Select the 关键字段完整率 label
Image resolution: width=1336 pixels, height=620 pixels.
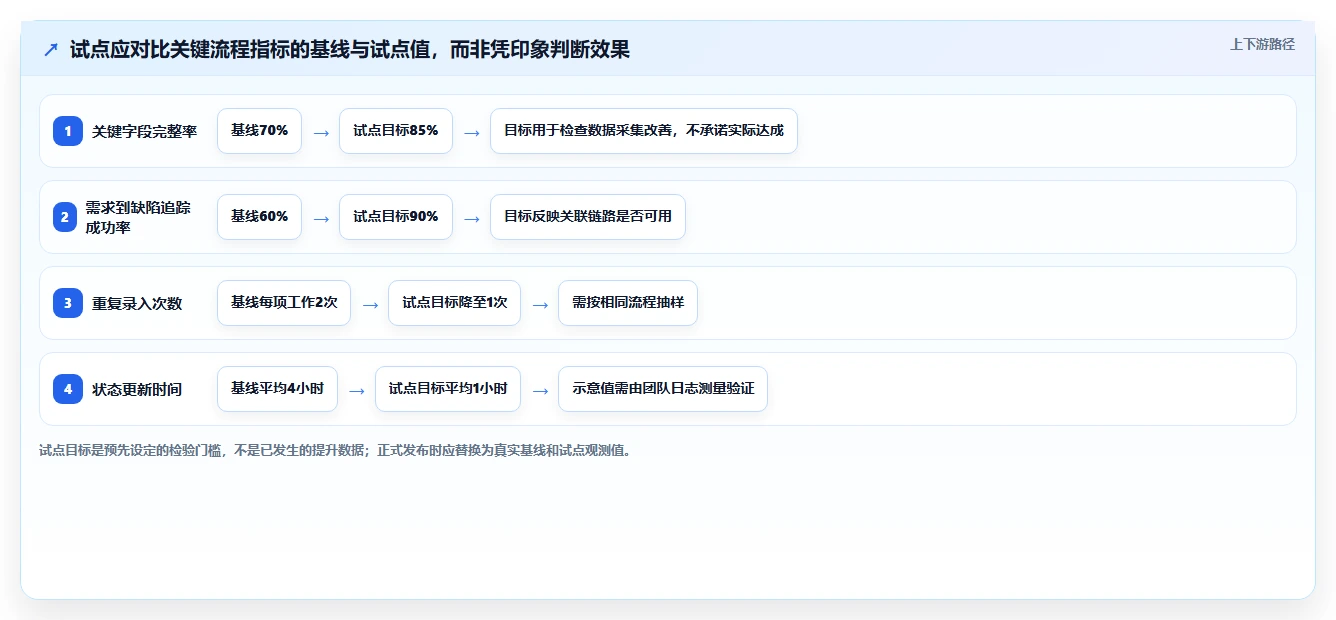145,131
